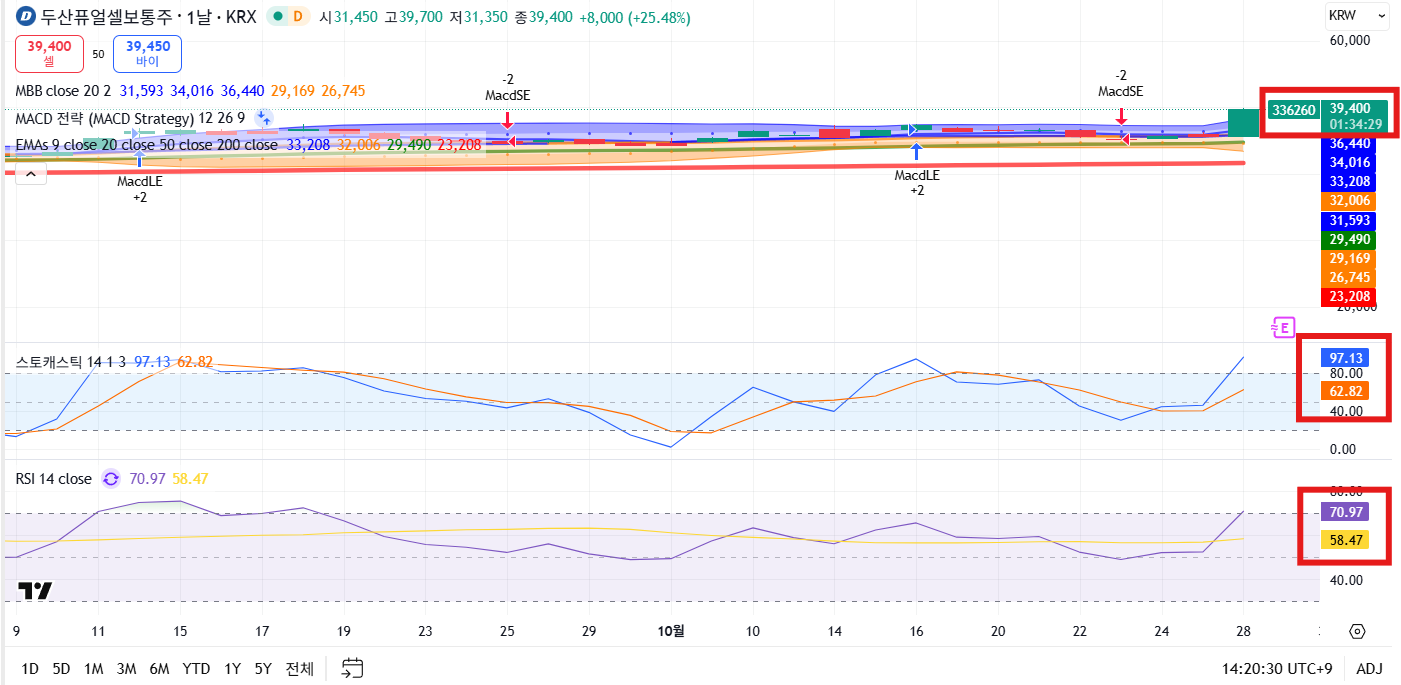The height and width of the screenshot is (685, 1401).
Task: Select the 6M range tab
Action: tap(159, 669)
